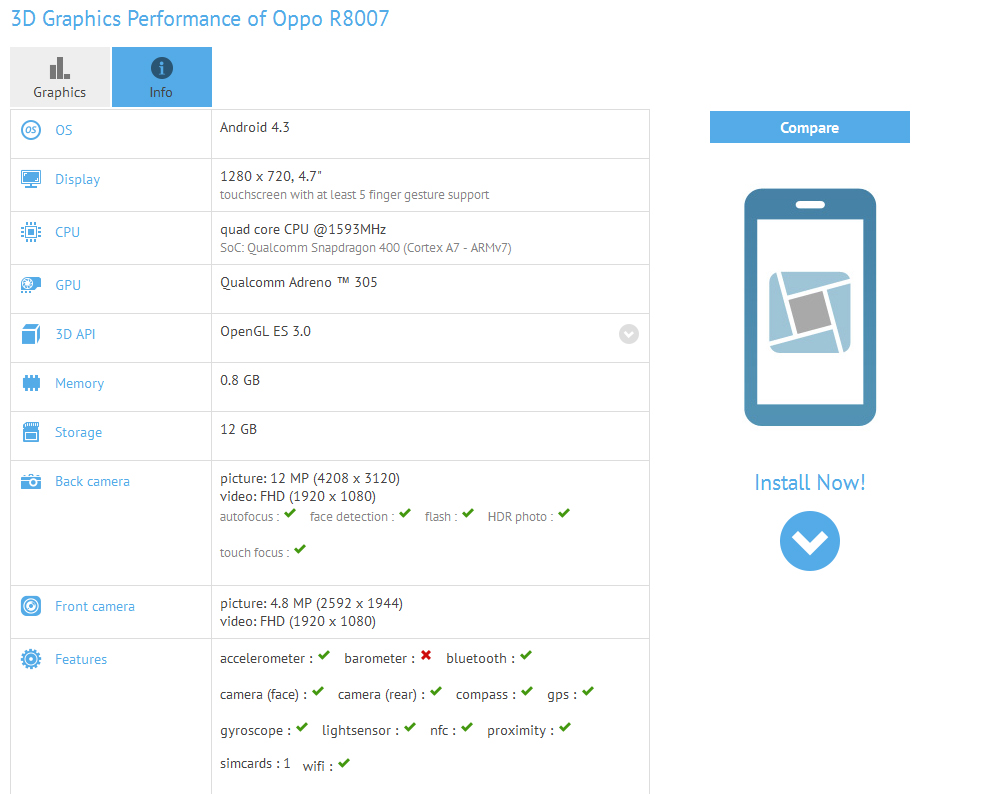1000x794 pixels.
Task: Click the Memory chip icon
Action: click(31, 383)
